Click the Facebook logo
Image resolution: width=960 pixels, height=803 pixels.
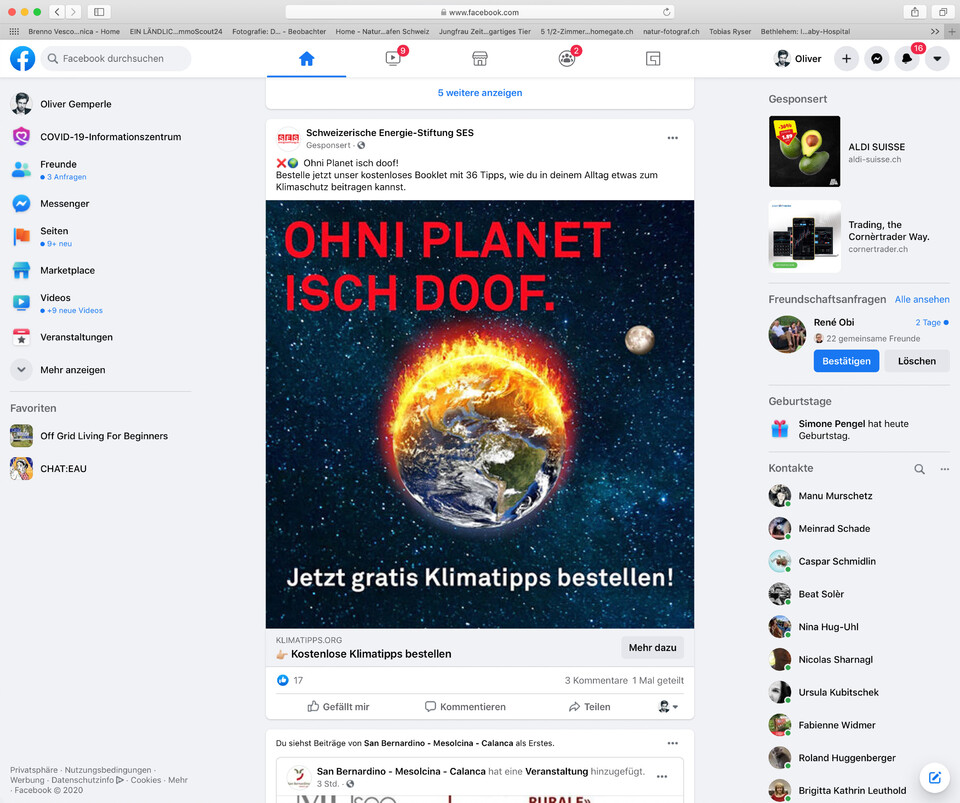coord(22,58)
